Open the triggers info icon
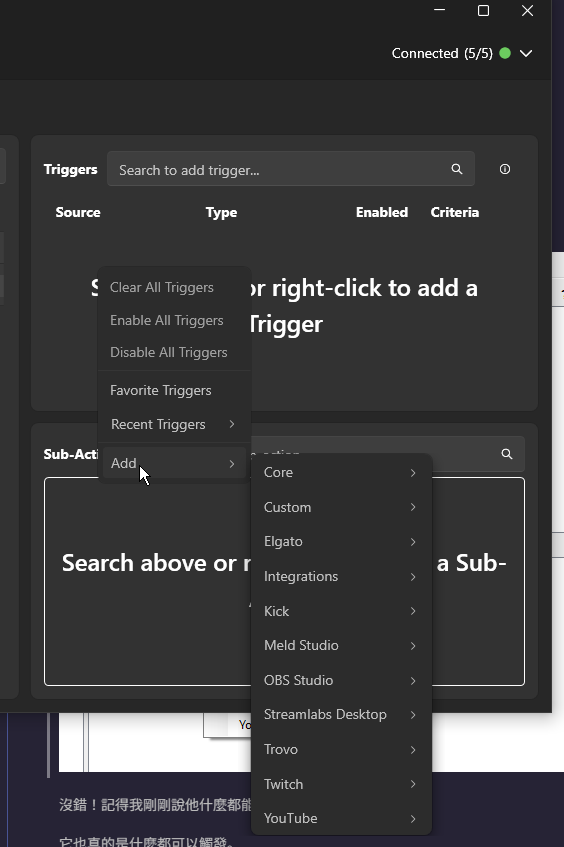Screen dimensions: 564x847 (505, 169)
